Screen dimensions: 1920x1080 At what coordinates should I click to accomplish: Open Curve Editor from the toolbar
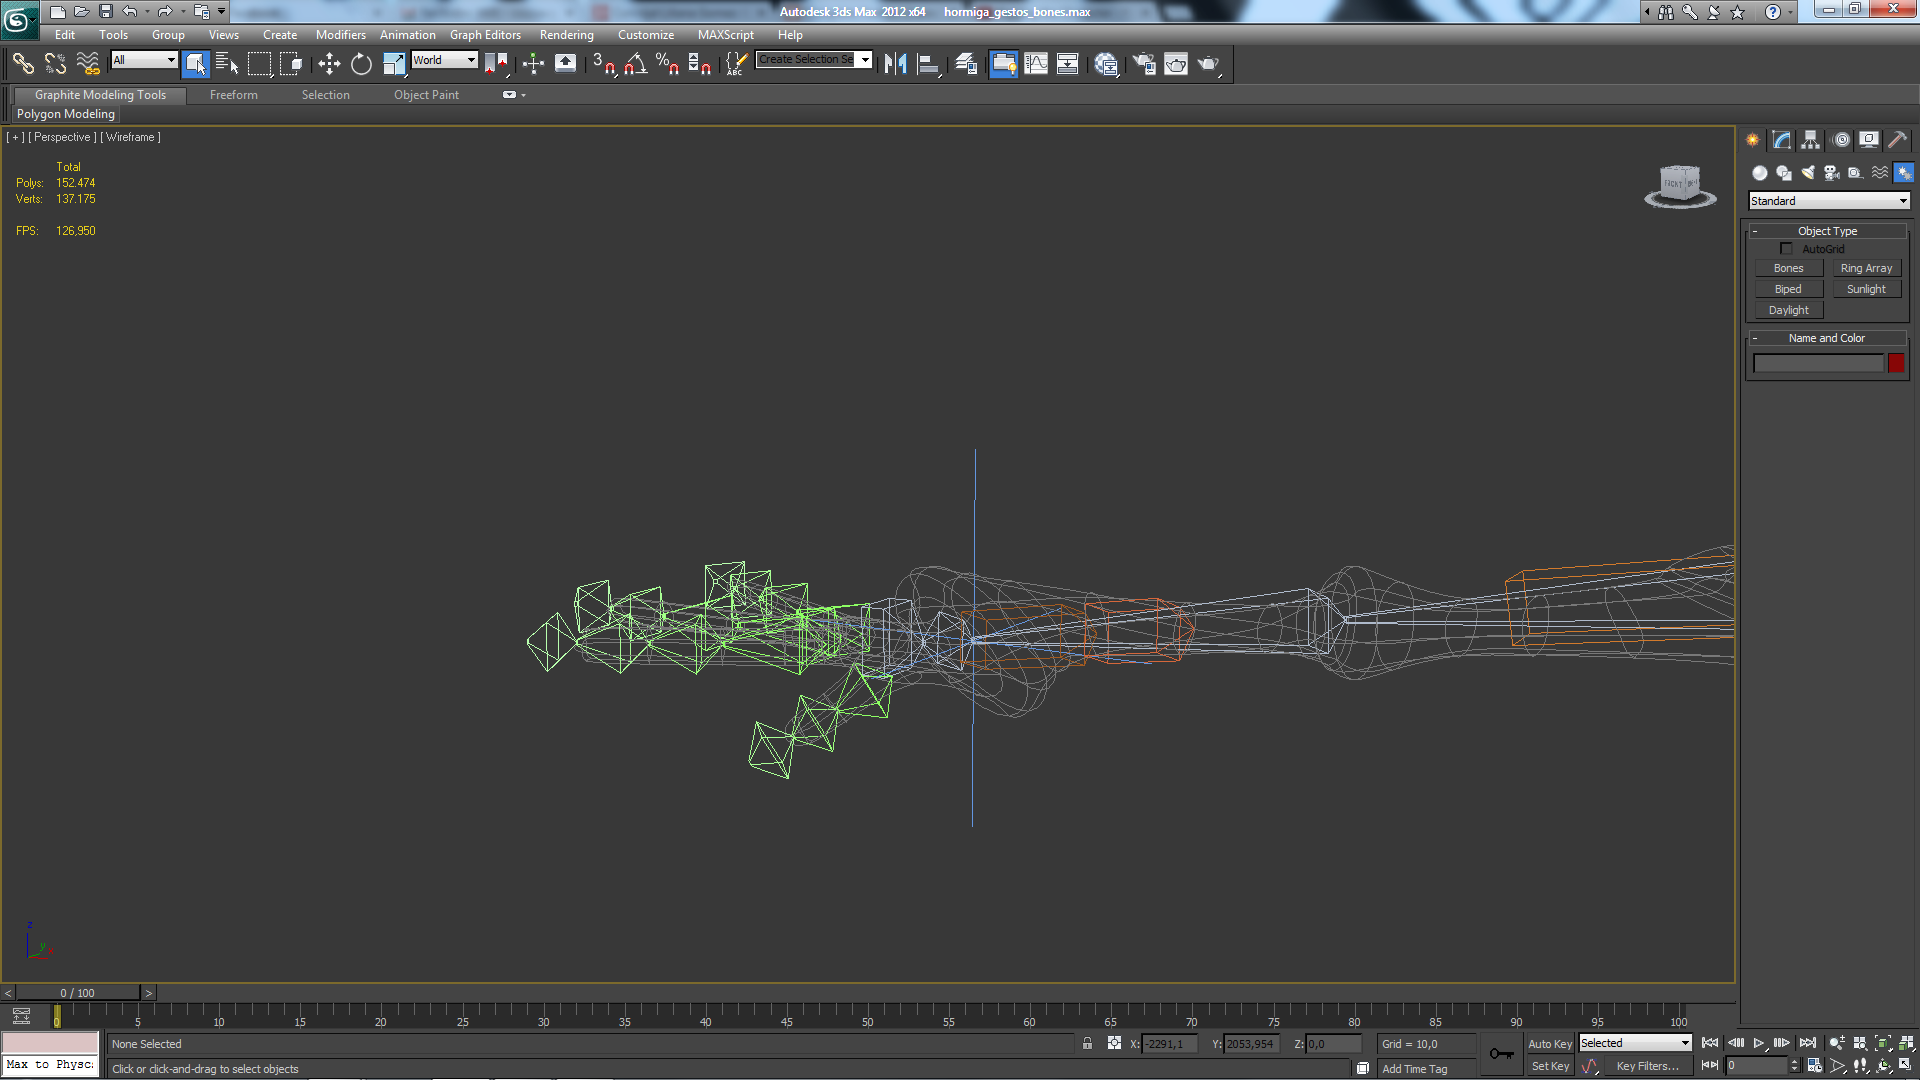pyautogui.click(x=1036, y=64)
